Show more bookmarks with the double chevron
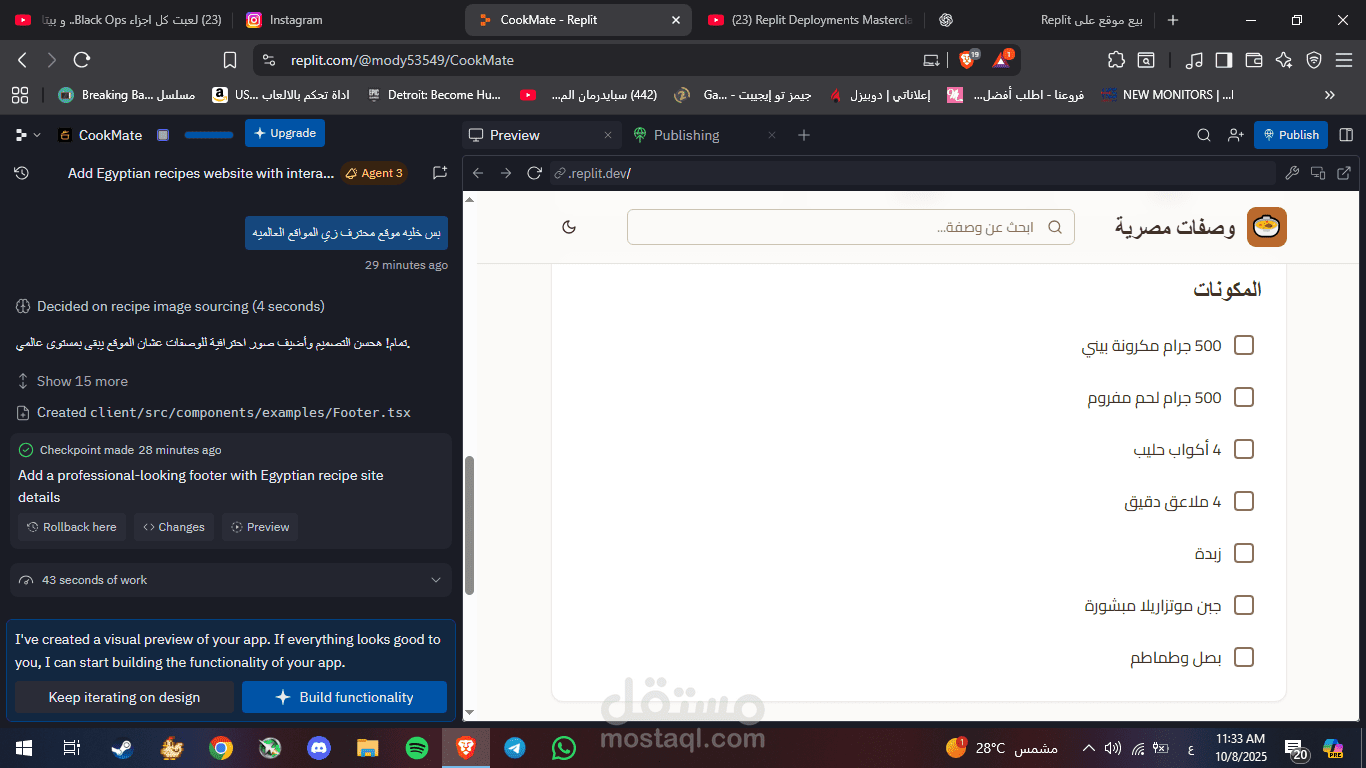The width and height of the screenshot is (1366, 768). (1330, 95)
